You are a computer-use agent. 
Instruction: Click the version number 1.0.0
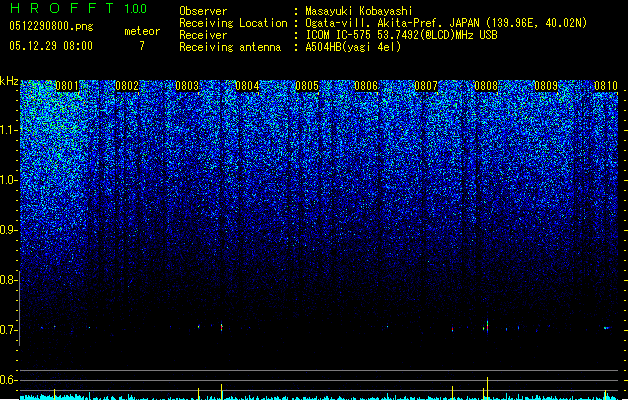click(135, 9)
